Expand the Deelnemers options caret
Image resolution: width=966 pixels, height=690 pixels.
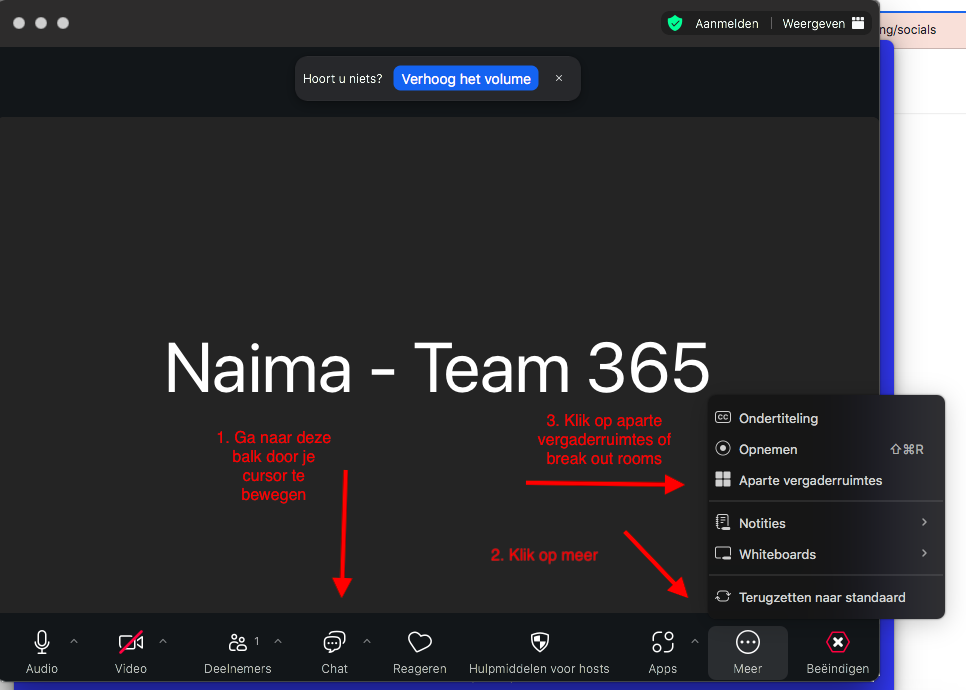coord(278,641)
